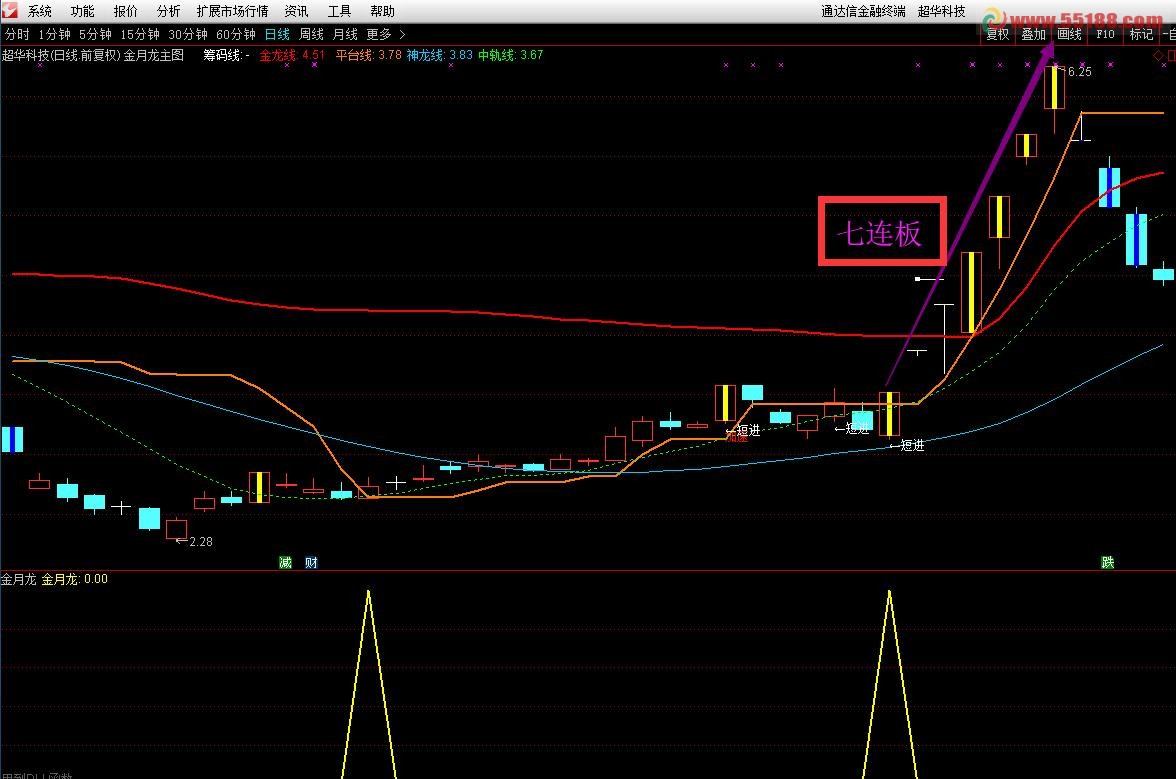
Task: Switch to 日线 daily chart period
Action: tap(277, 34)
